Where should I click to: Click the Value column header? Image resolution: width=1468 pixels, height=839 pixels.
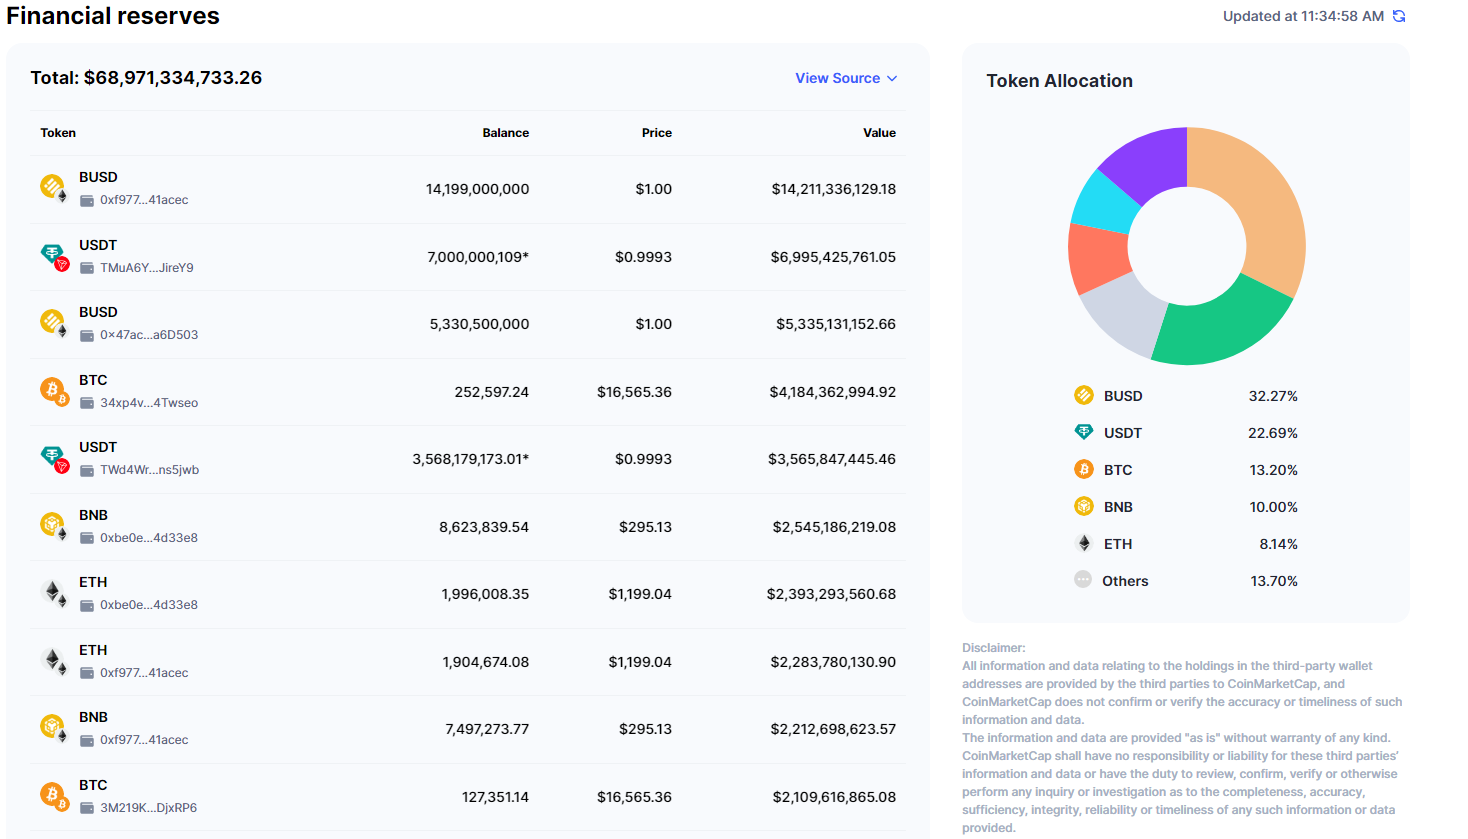(x=880, y=133)
